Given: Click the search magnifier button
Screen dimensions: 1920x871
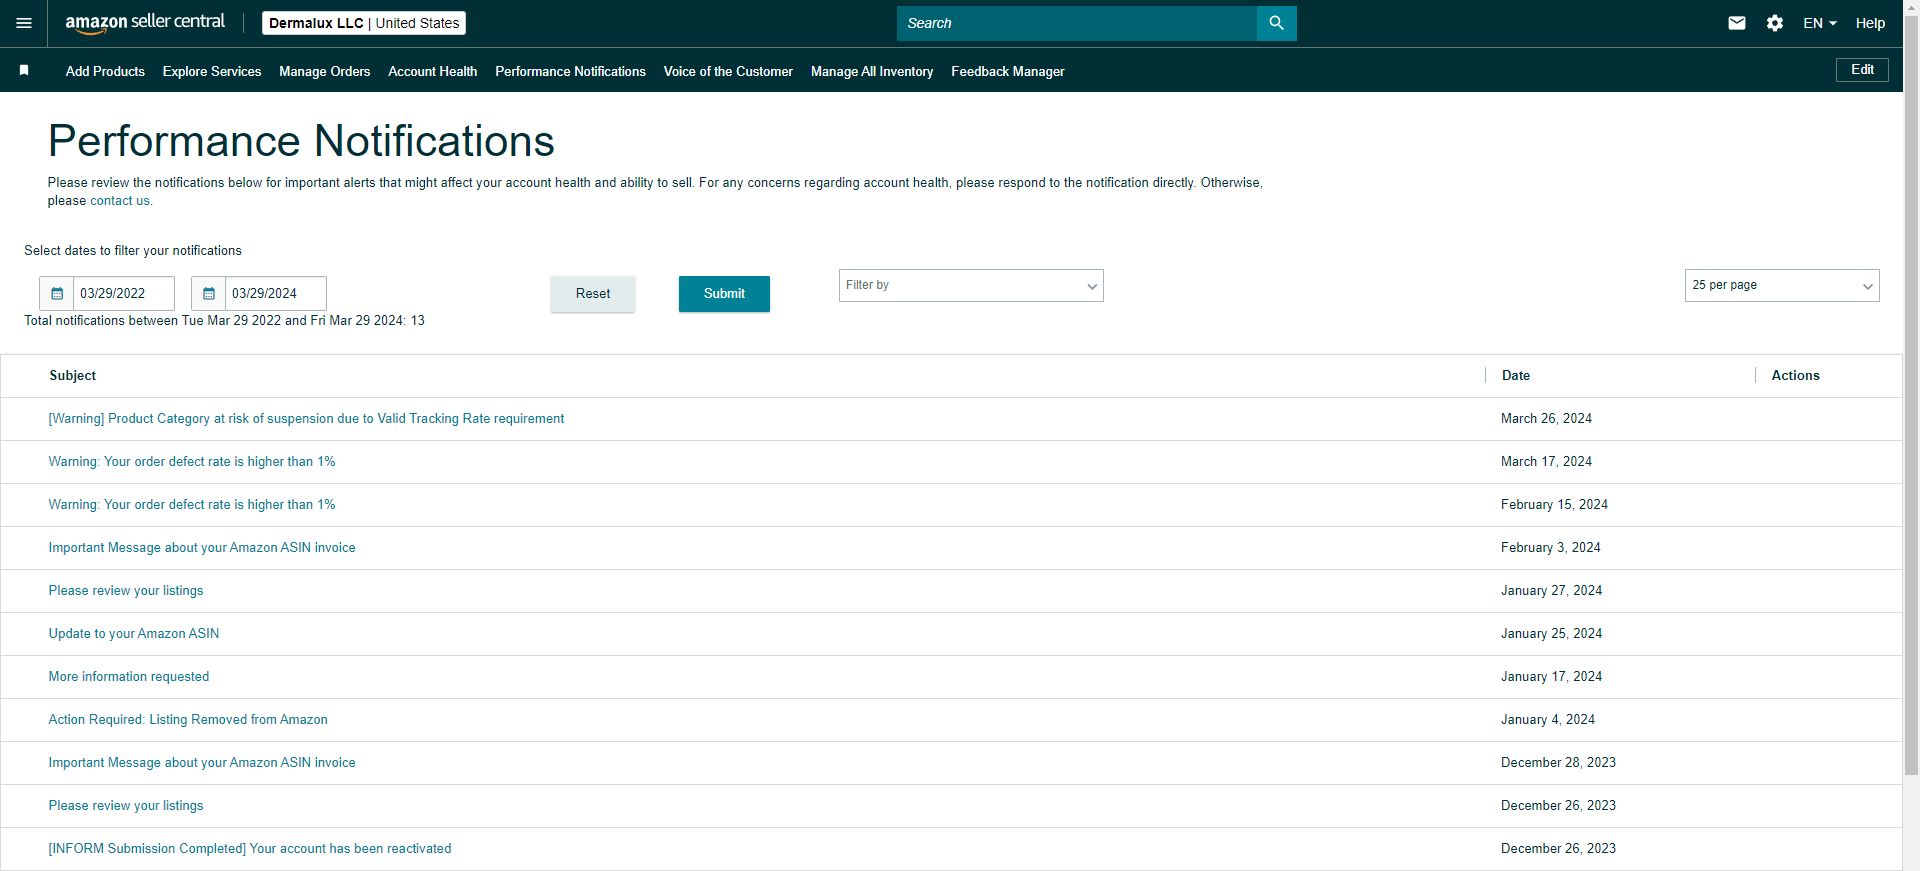Looking at the screenshot, I should click(1276, 23).
